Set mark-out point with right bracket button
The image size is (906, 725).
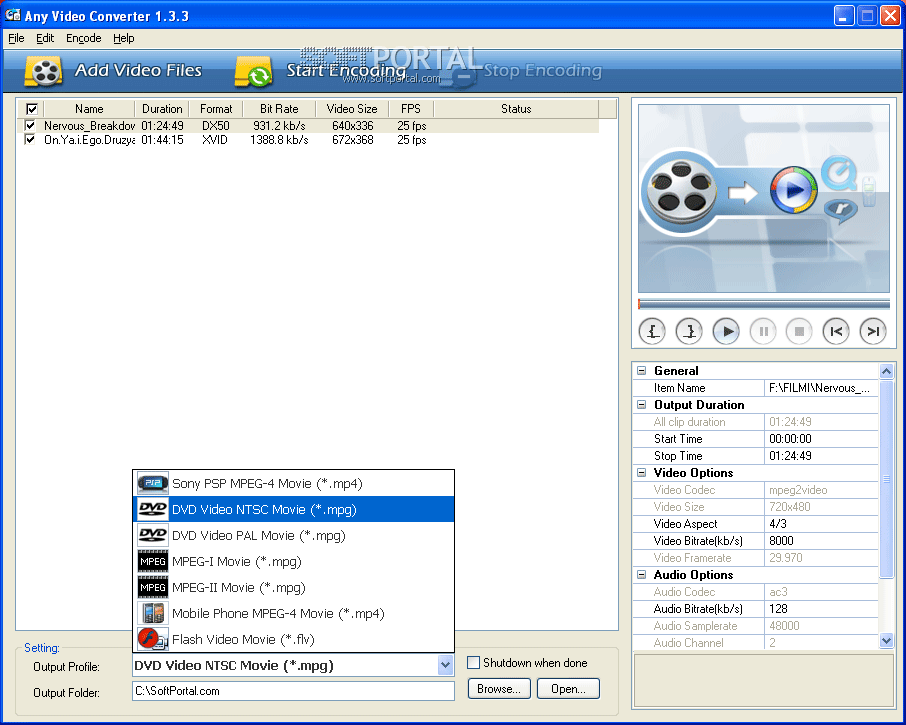coord(689,332)
